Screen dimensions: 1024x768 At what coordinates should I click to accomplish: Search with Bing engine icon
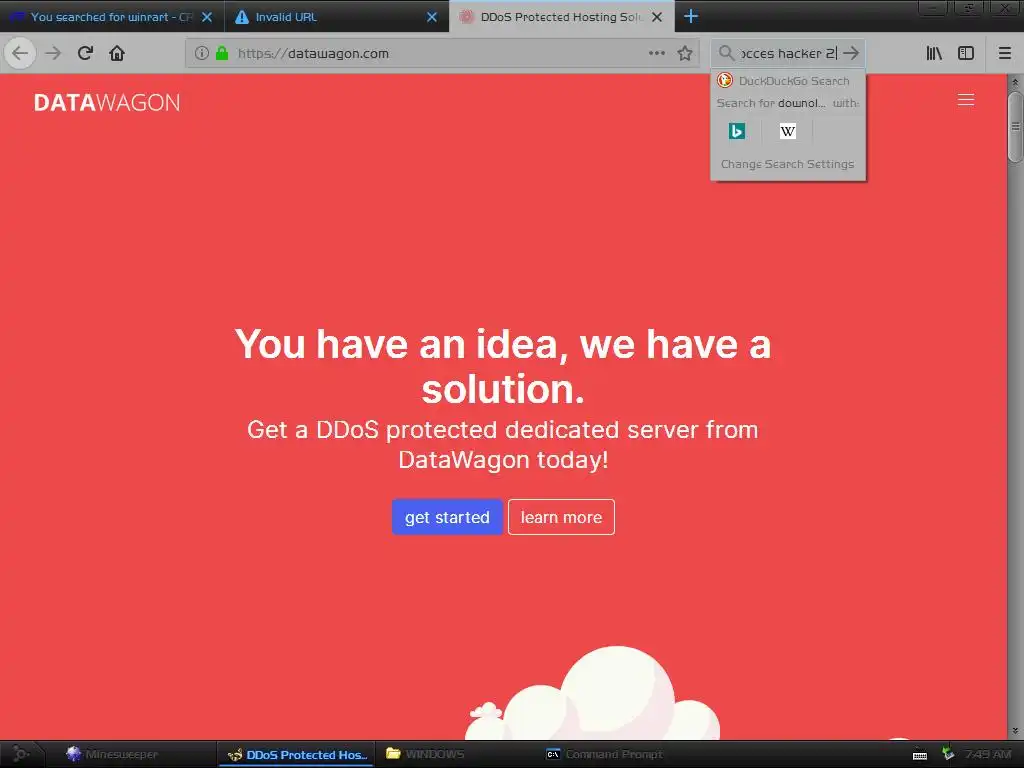tap(737, 131)
